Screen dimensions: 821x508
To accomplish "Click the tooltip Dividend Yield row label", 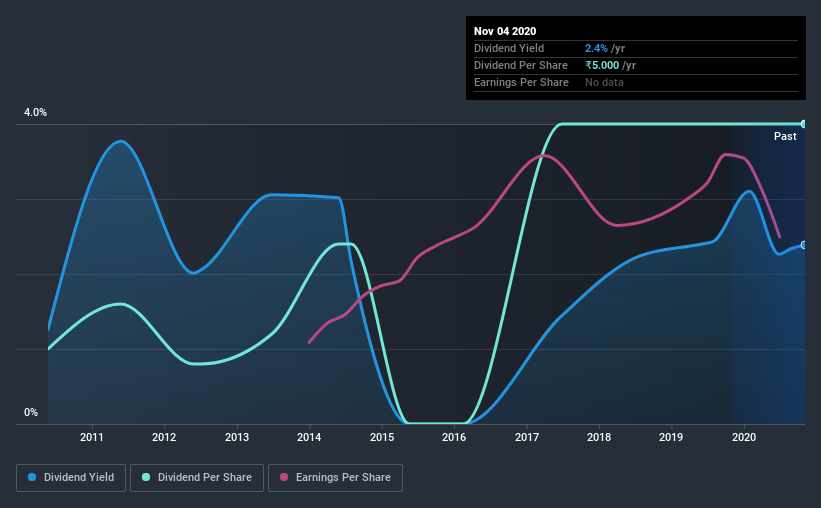I will tap(509, 48).
